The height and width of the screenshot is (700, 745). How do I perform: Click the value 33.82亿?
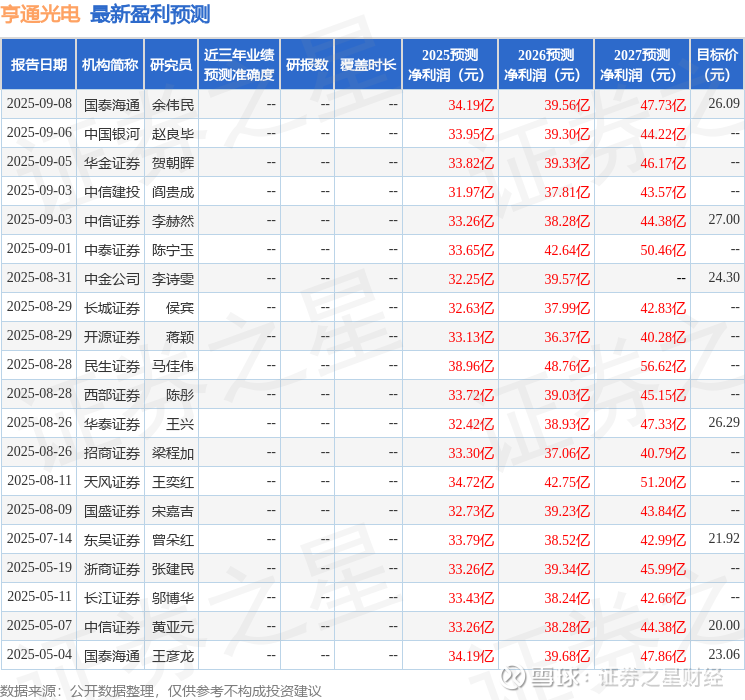(x=471, y=163)
